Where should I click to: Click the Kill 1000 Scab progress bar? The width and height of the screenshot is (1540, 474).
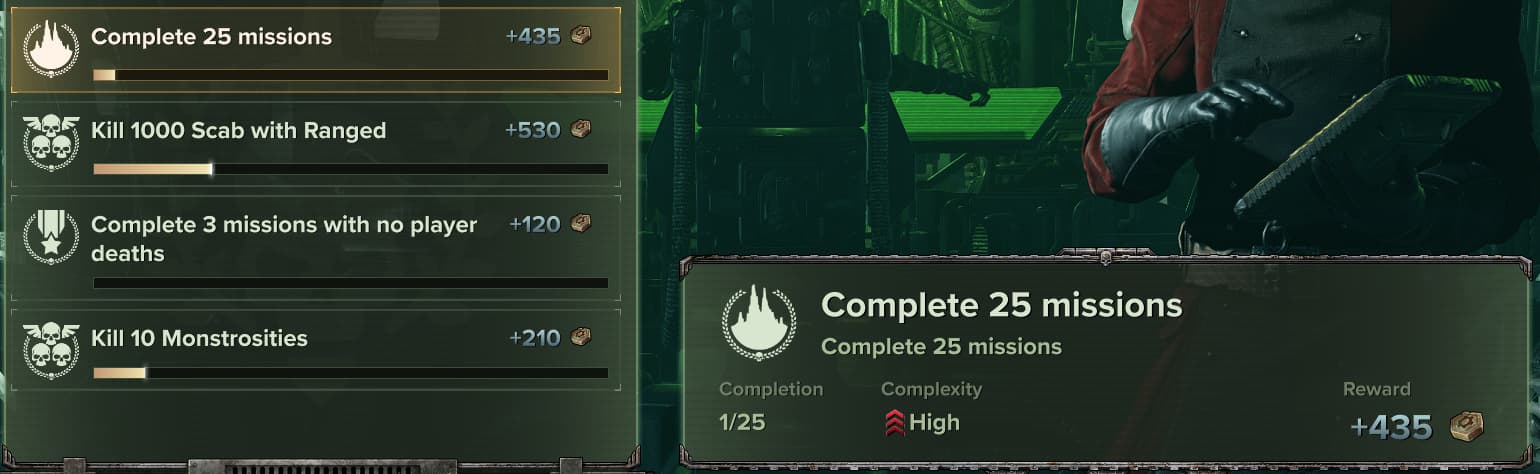351,169
